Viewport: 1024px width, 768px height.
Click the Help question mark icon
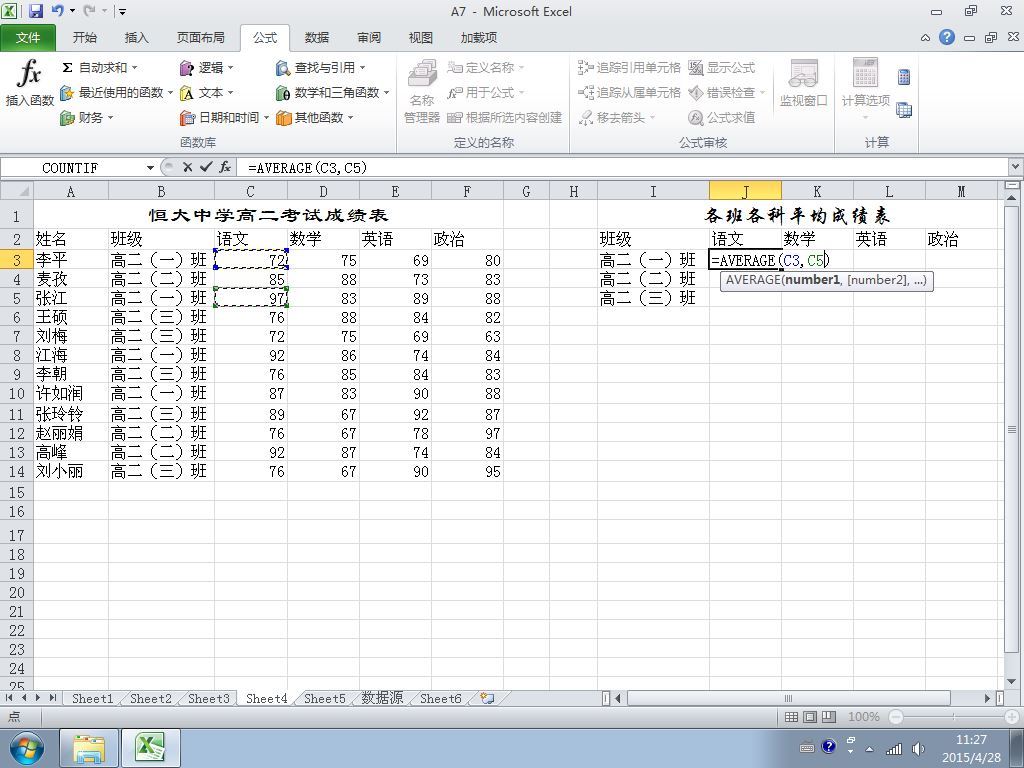coord(947,37)
